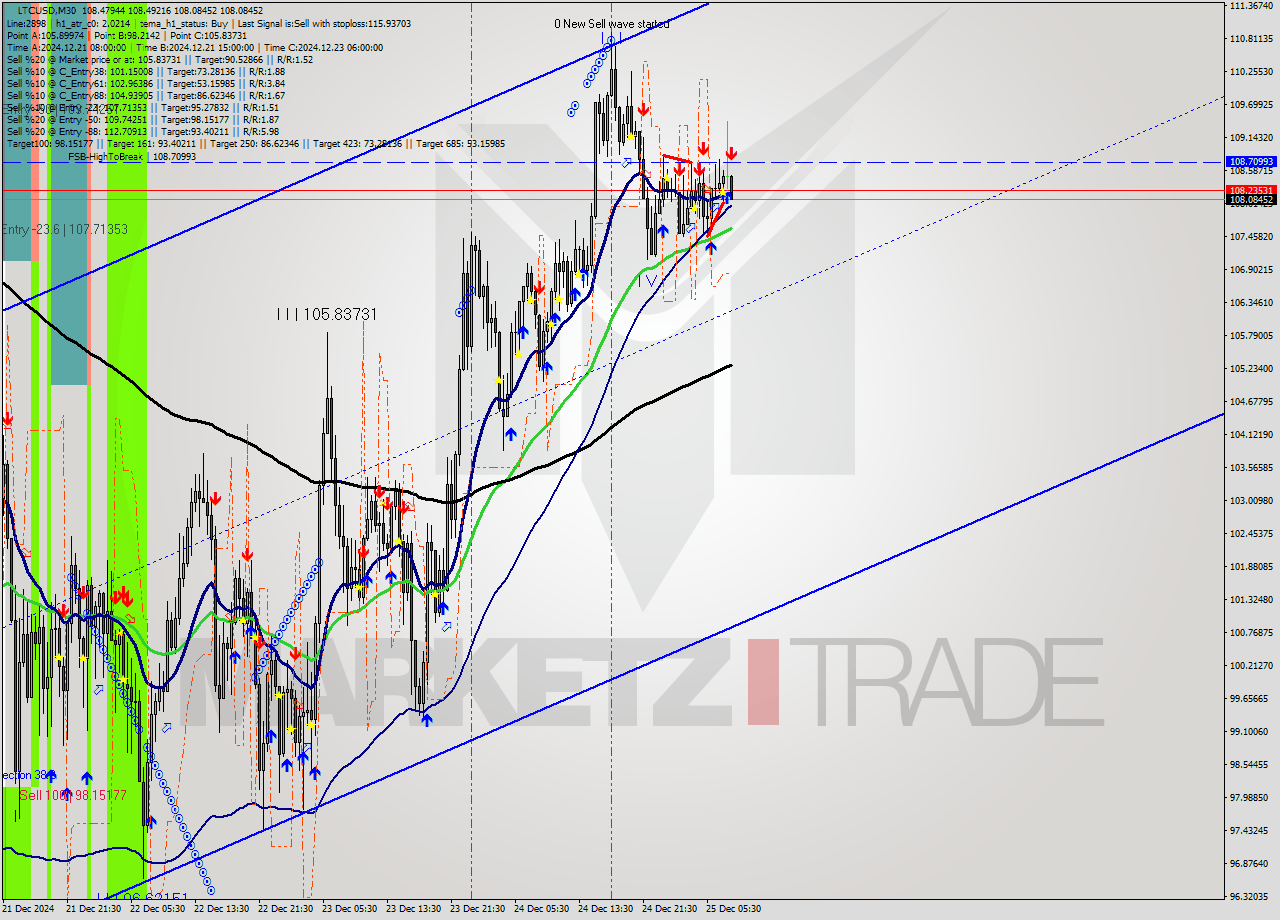1280x920 pixels.
Task: Click the red 108.23531 price tag
Action: click(x=1251, y=190)
